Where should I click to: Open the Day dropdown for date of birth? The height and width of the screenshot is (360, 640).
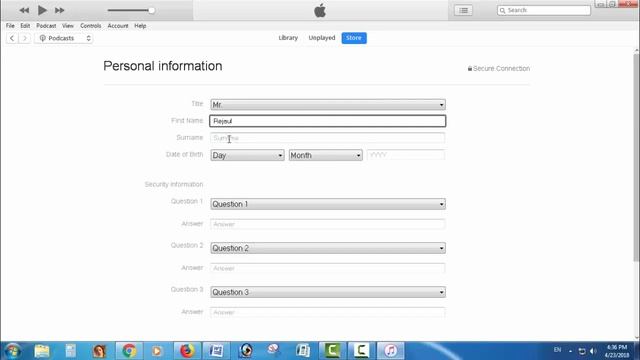tap(247, 155)
